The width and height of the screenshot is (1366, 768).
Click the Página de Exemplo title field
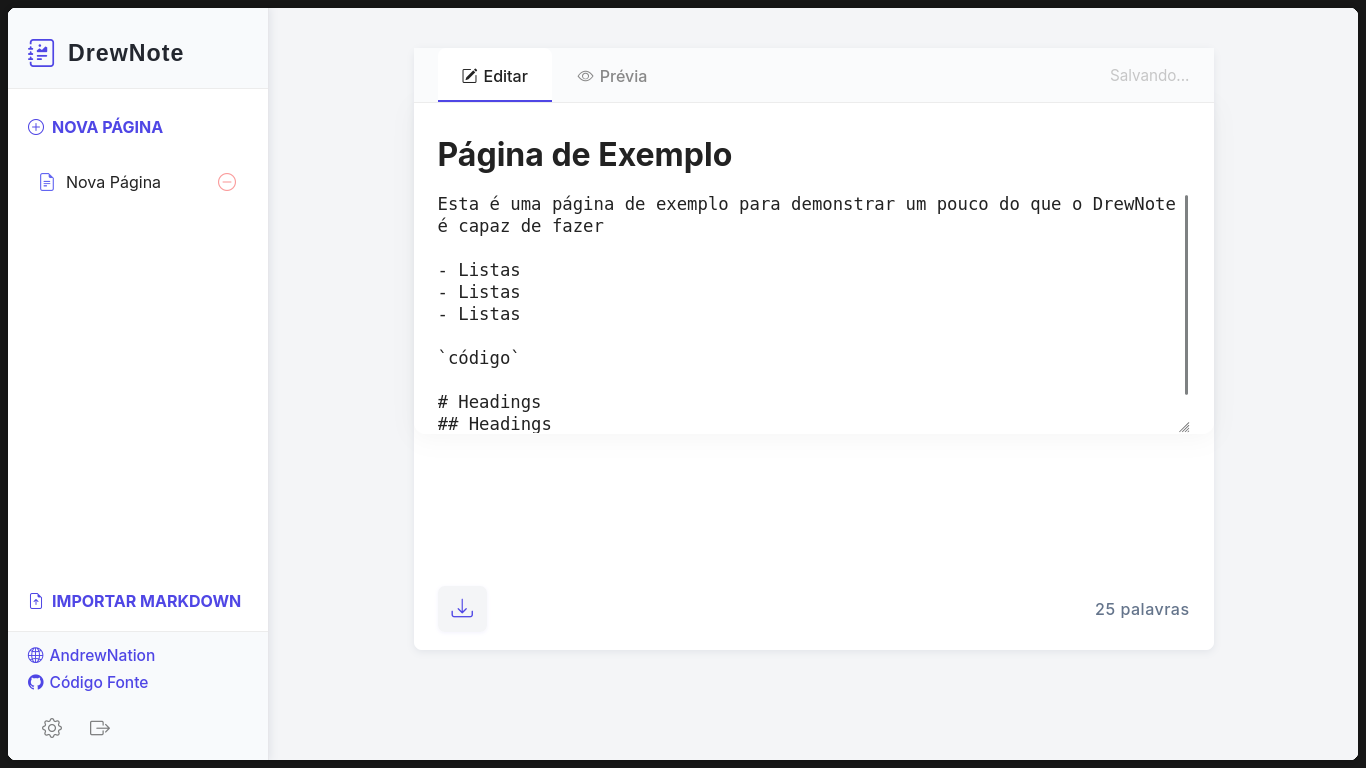[x=814, y=155]
